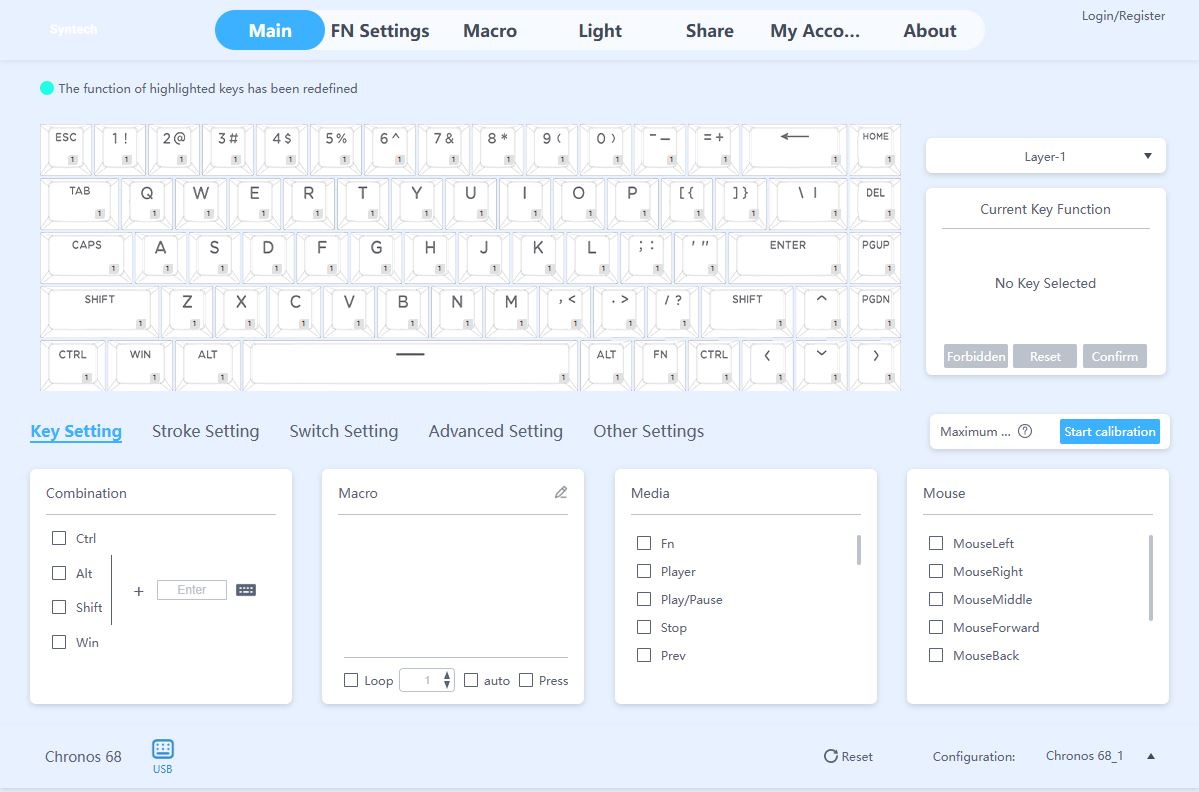
Task: Click the Login/Register link
Action: (x=1123, y=16)
